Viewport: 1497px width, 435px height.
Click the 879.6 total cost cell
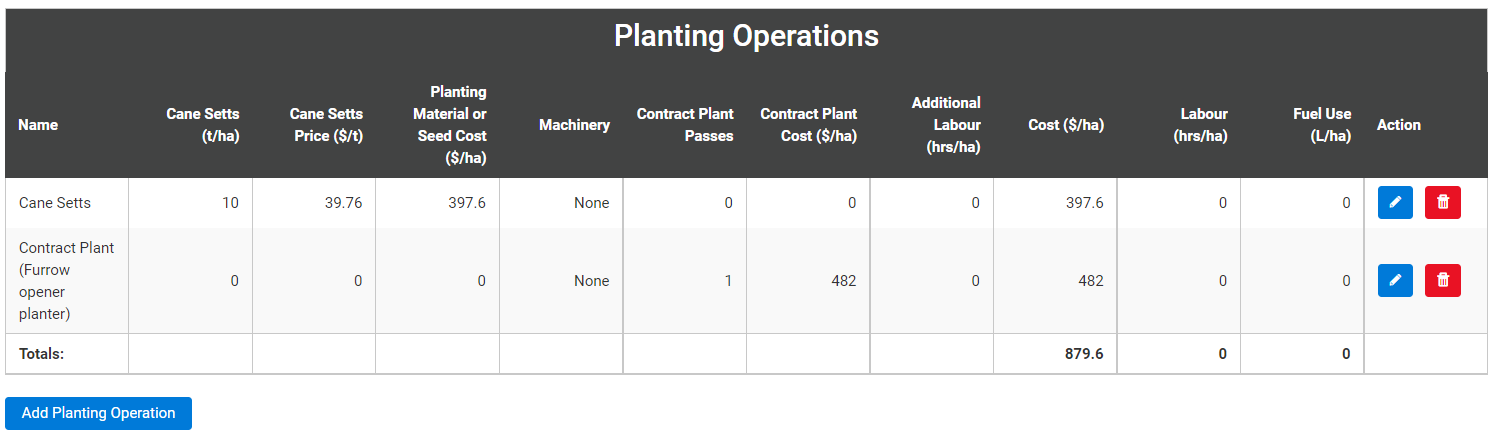1084,354
